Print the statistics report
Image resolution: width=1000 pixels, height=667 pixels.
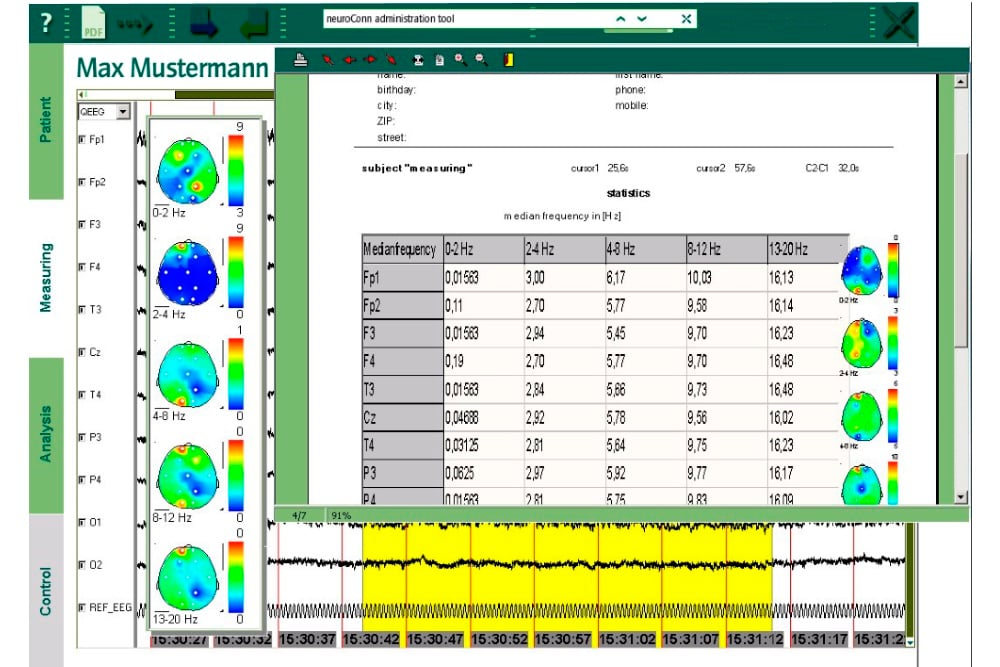click(x=298, y=60)
